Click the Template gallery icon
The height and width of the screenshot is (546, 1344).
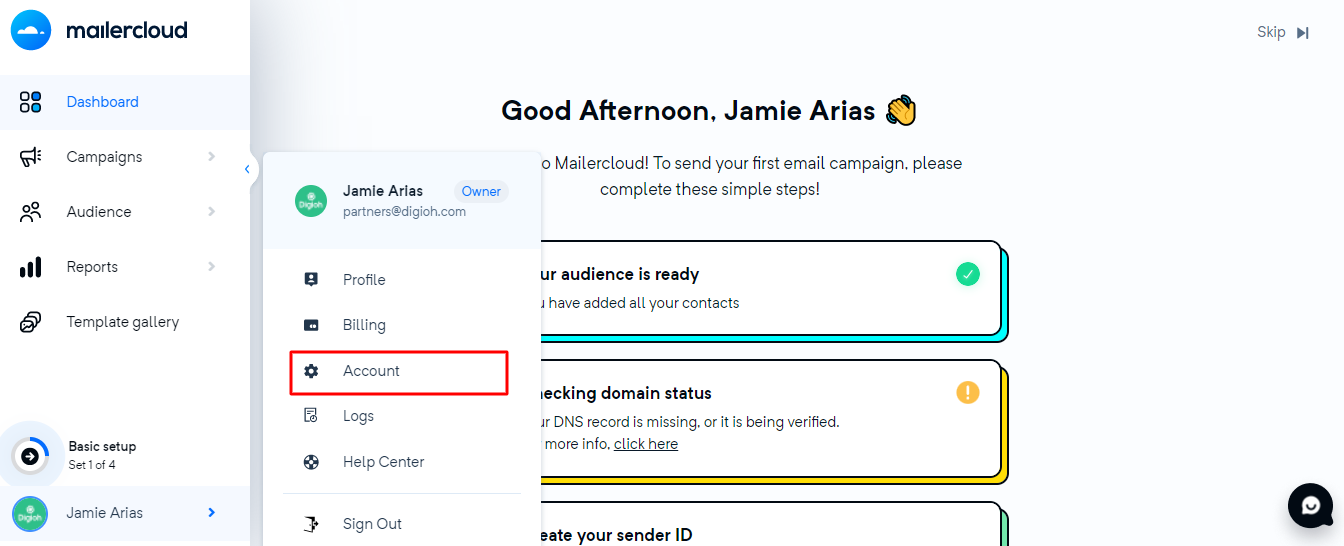coord(31,322)
